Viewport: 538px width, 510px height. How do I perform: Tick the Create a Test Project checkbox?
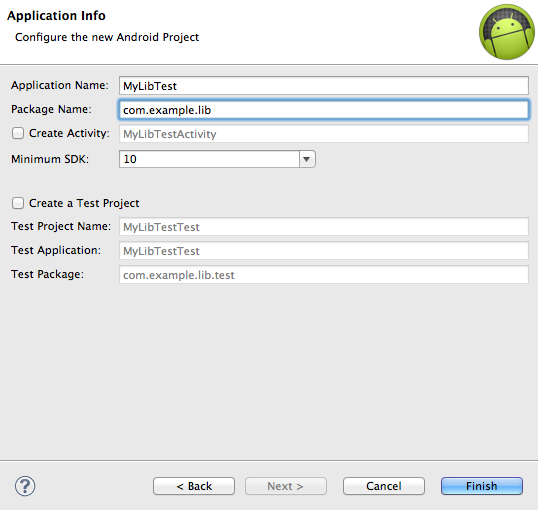point(18,203)
